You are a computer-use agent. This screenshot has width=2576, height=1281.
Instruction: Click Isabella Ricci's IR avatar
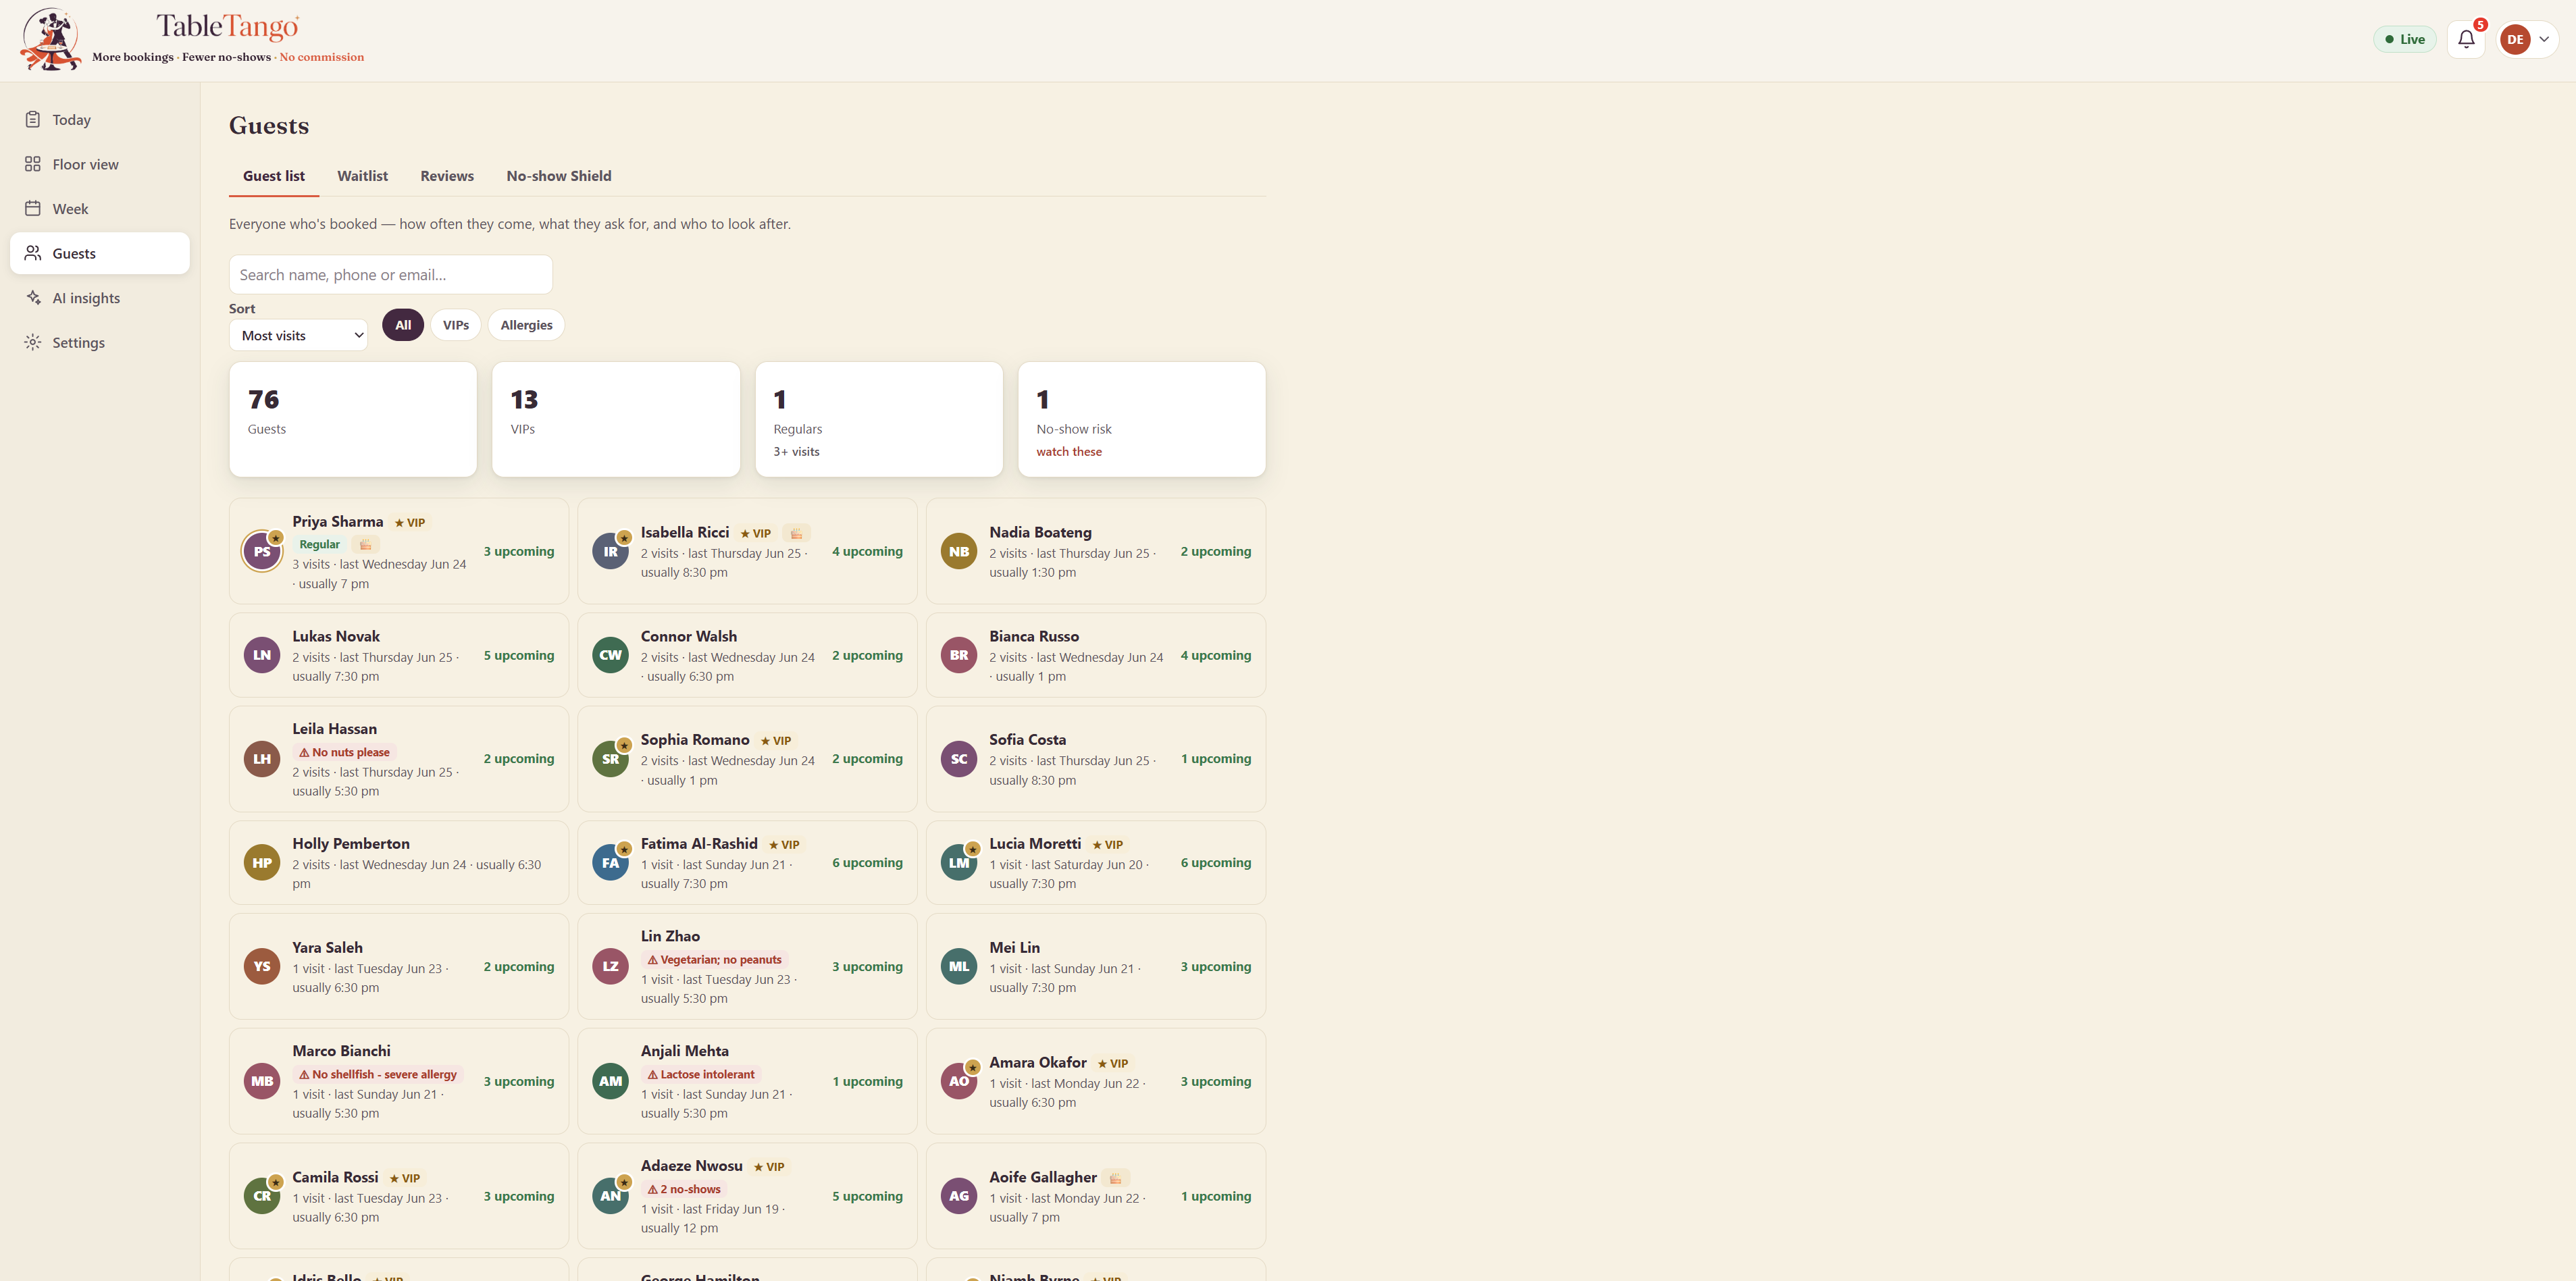[610, 551]
